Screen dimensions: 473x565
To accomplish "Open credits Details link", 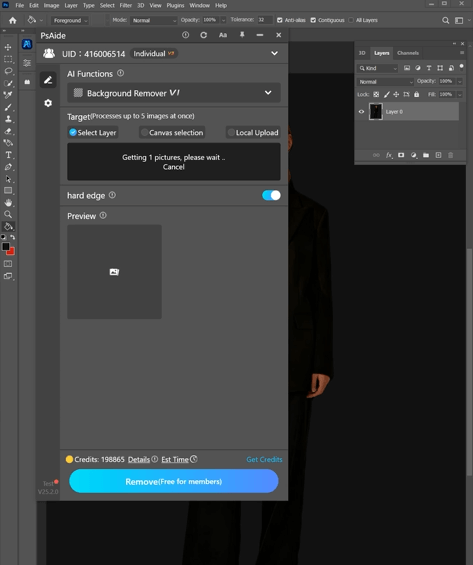I will 139,459.
